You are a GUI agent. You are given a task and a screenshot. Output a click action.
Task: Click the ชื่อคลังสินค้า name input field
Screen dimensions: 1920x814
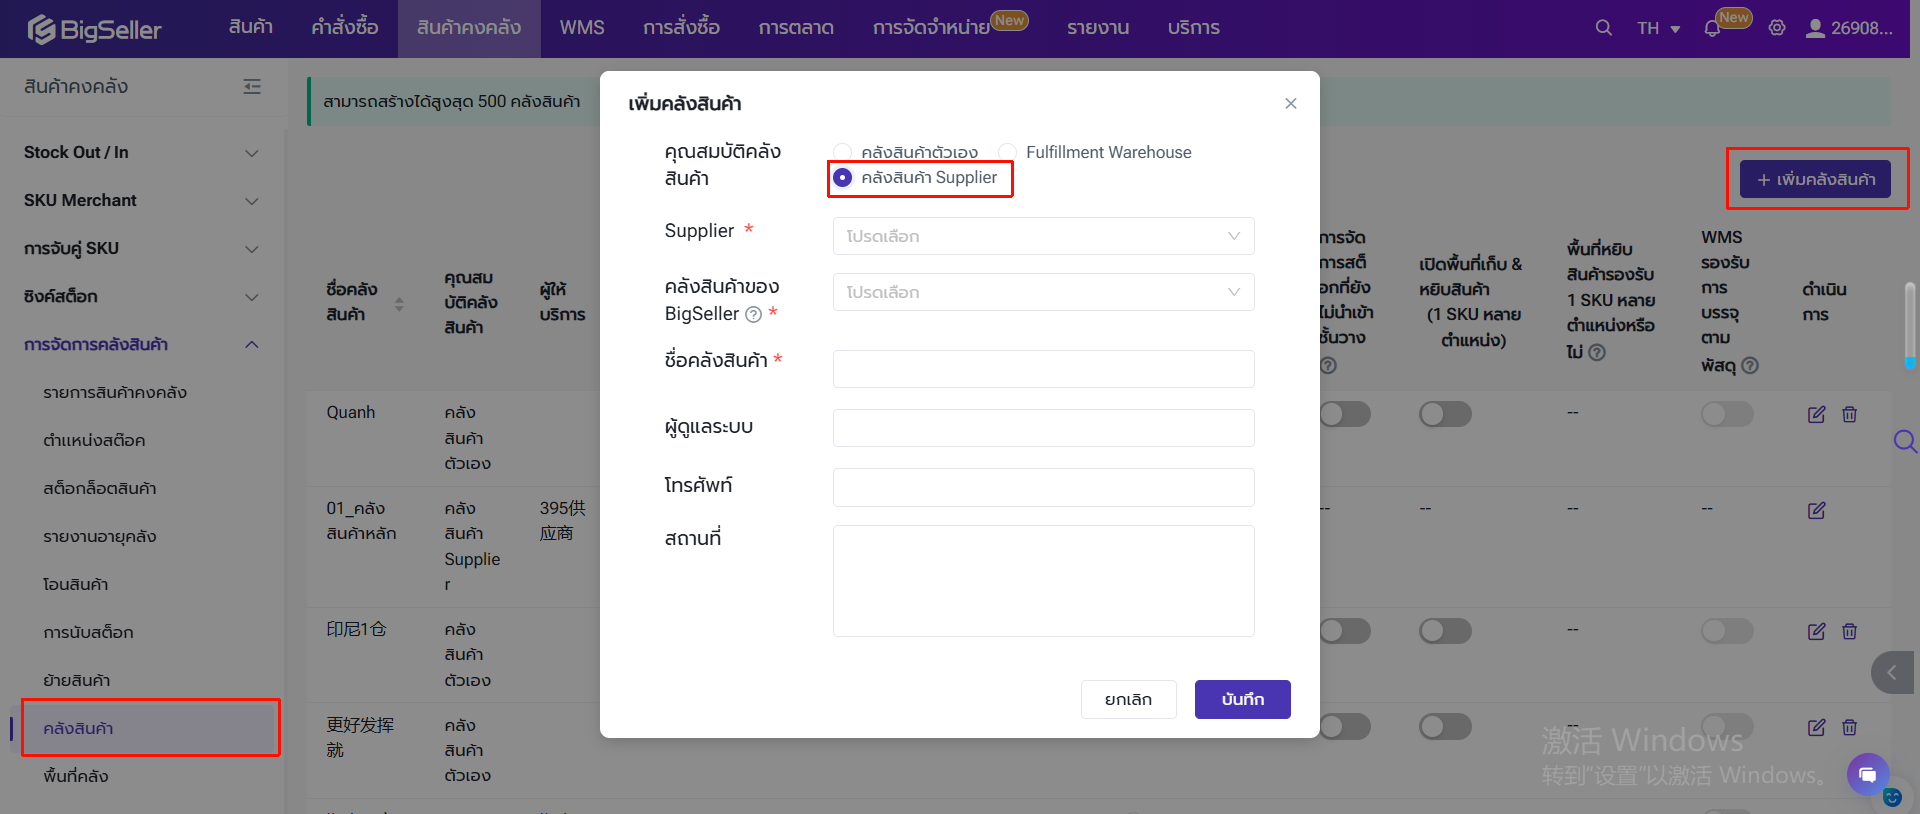click(x=1043, y=369)
